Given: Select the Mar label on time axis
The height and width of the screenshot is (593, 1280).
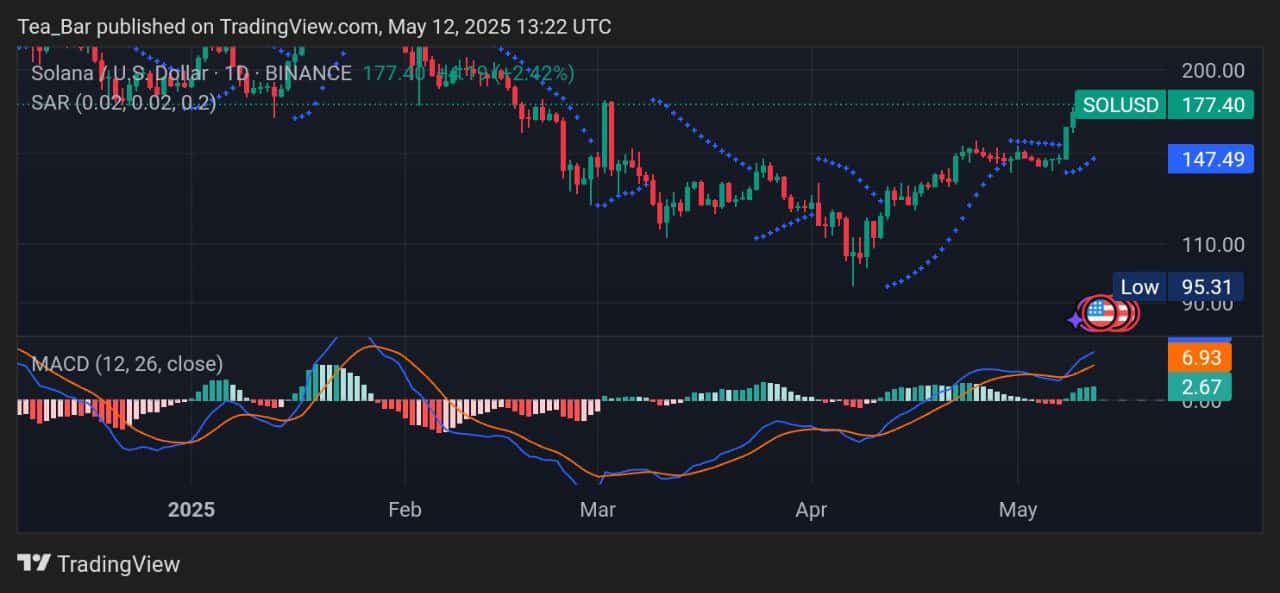Looking at the screenshot, I should pyautogui.click(x=598, y=510).
